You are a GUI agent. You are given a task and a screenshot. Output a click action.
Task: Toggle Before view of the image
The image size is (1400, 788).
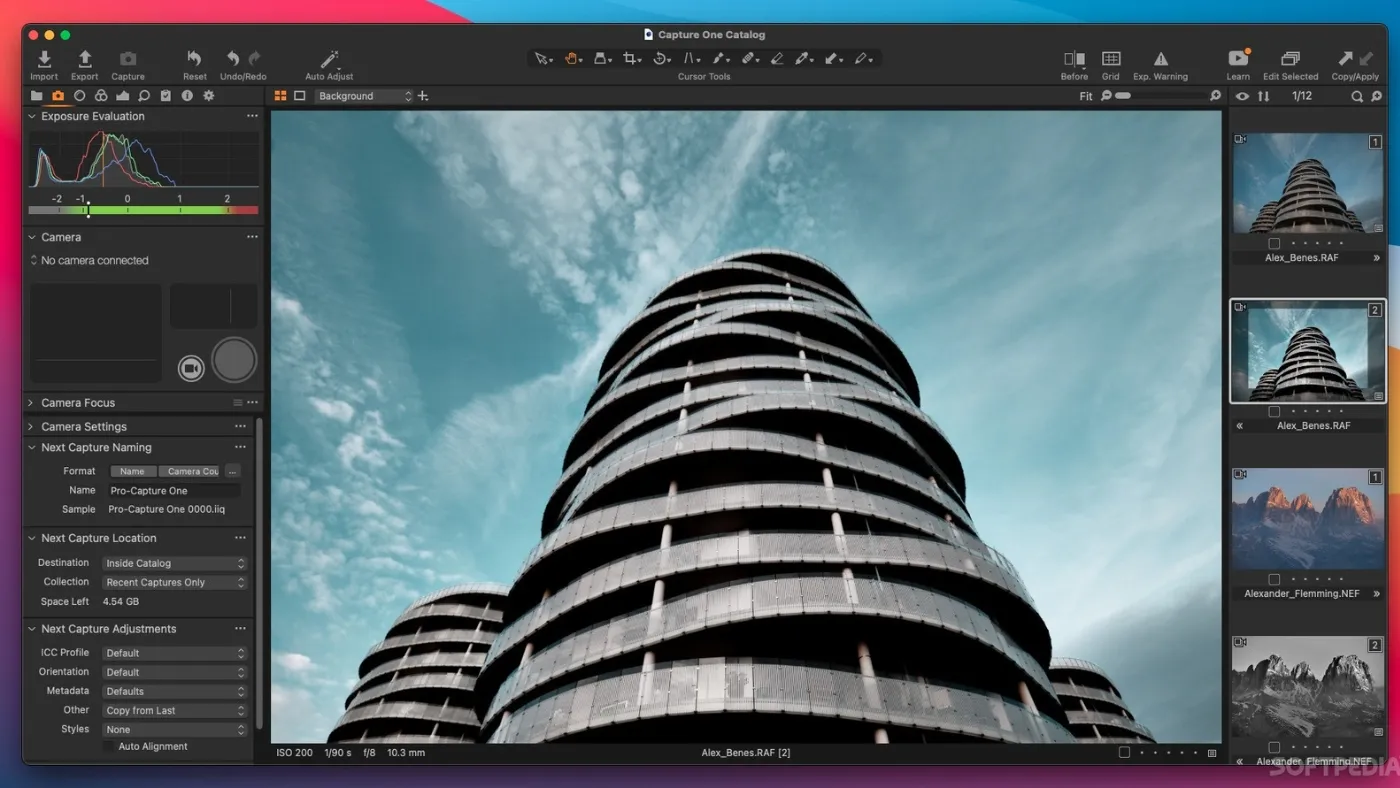[x=1073, y=58]
